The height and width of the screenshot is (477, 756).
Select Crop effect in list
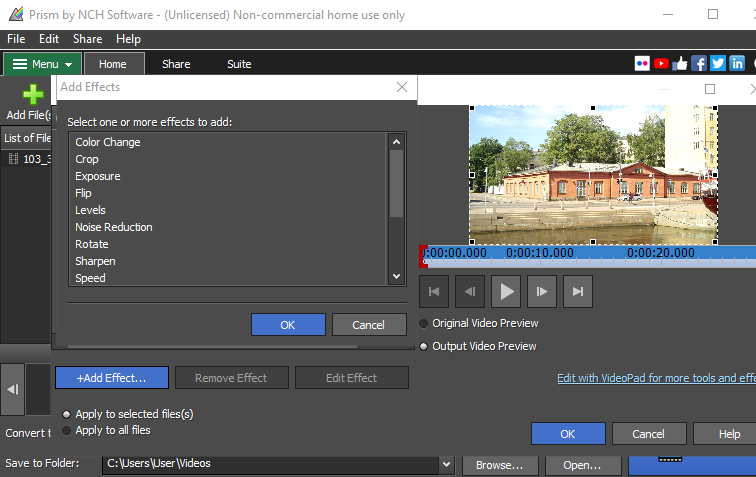[87, 159]
